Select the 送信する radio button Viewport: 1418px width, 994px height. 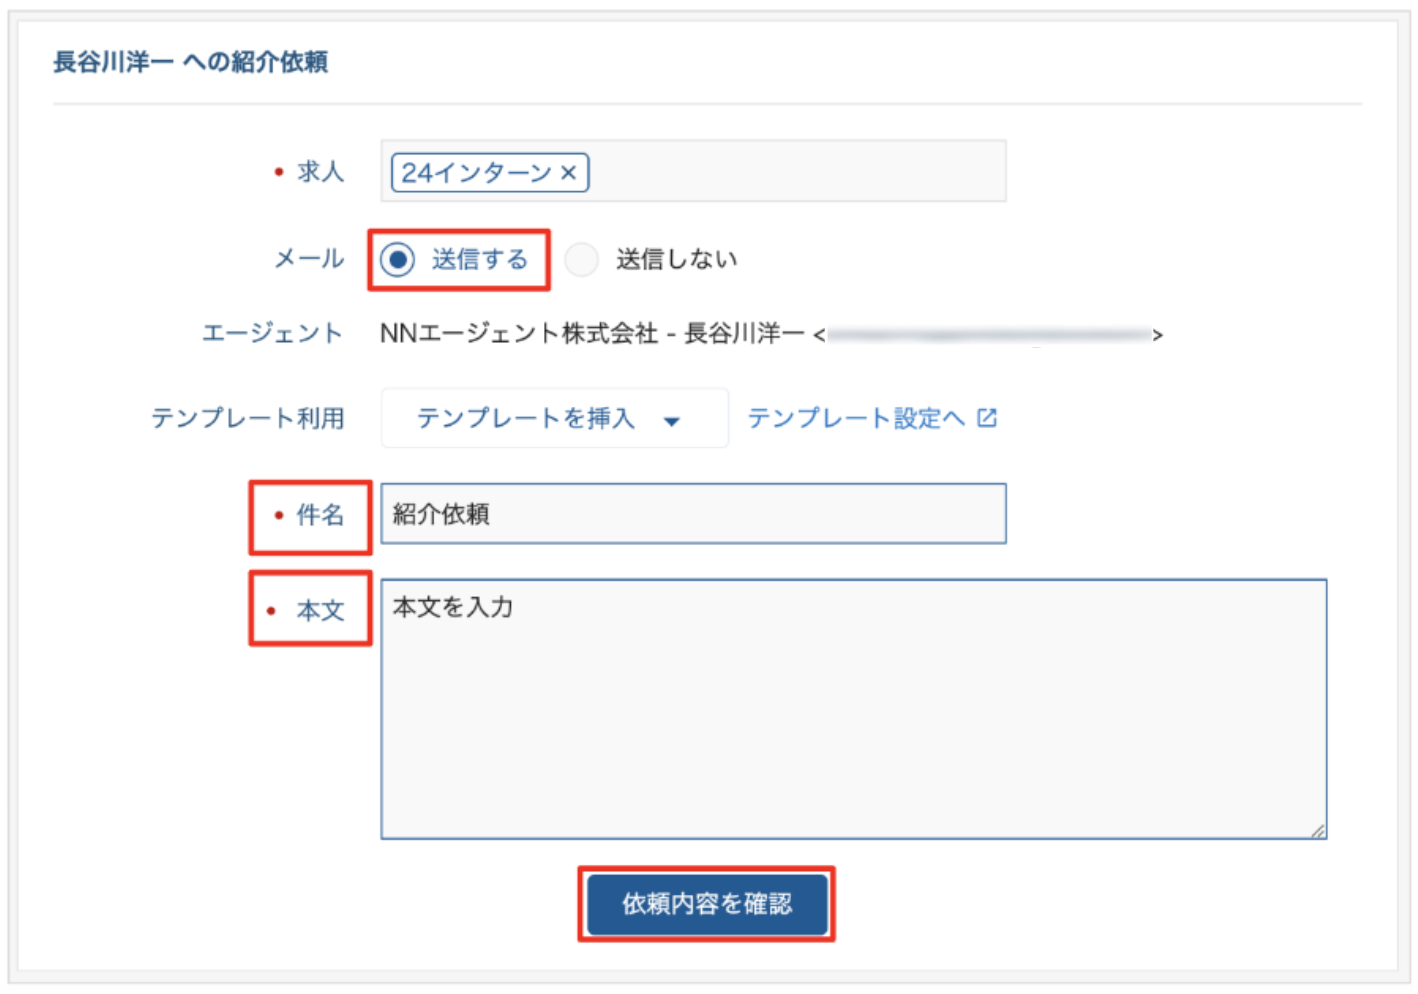[x=398, y=260]
